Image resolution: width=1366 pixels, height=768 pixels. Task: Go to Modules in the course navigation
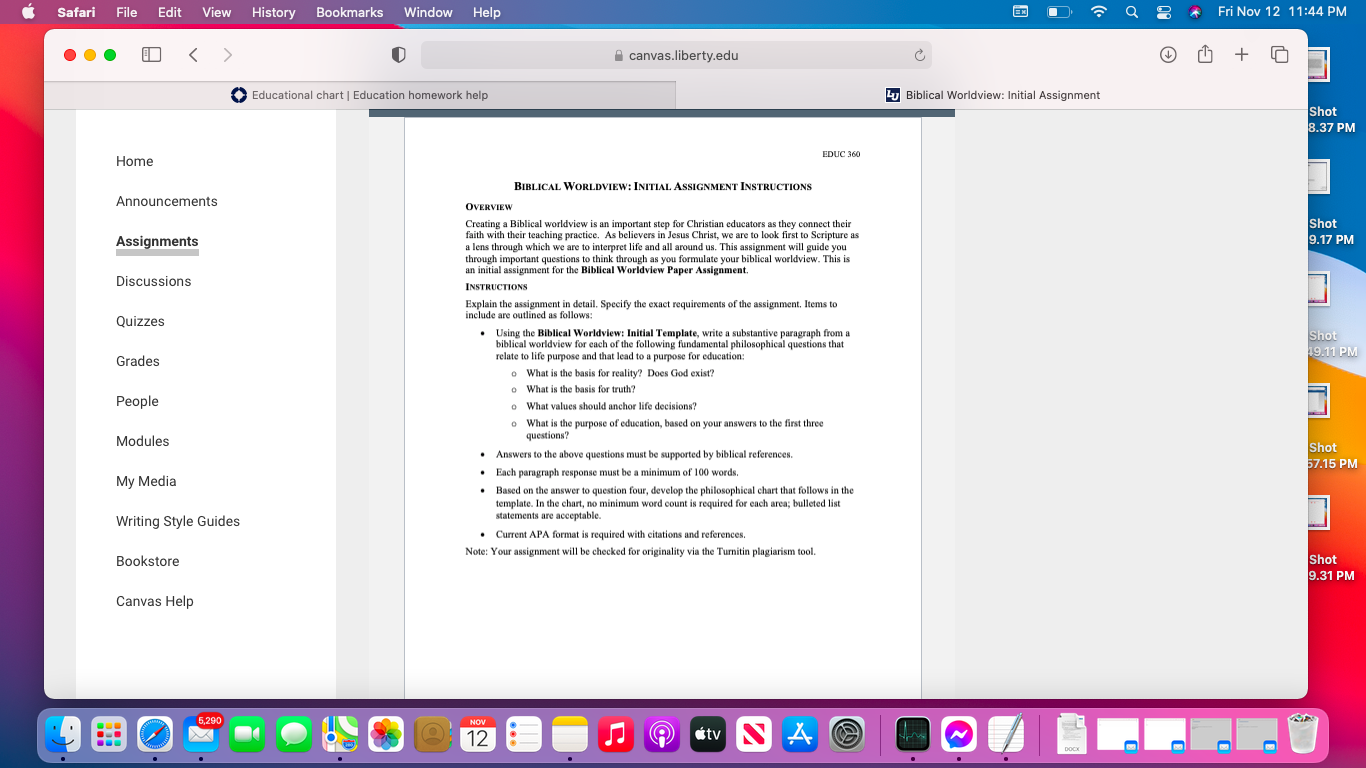[142, 441]
